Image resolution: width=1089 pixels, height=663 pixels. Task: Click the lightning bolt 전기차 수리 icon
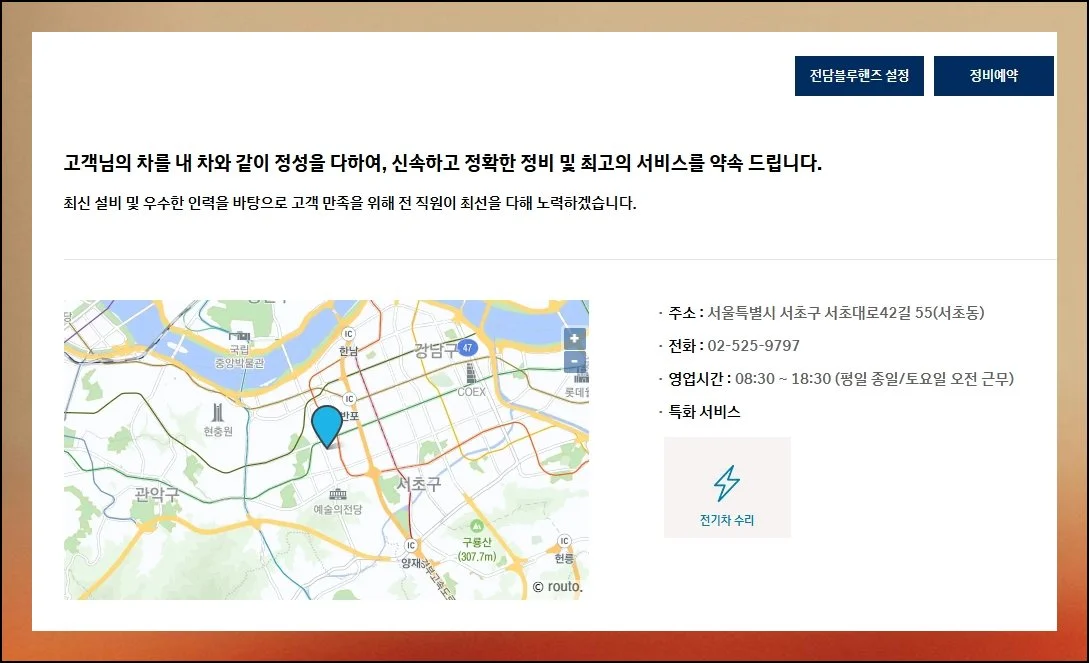727,483
